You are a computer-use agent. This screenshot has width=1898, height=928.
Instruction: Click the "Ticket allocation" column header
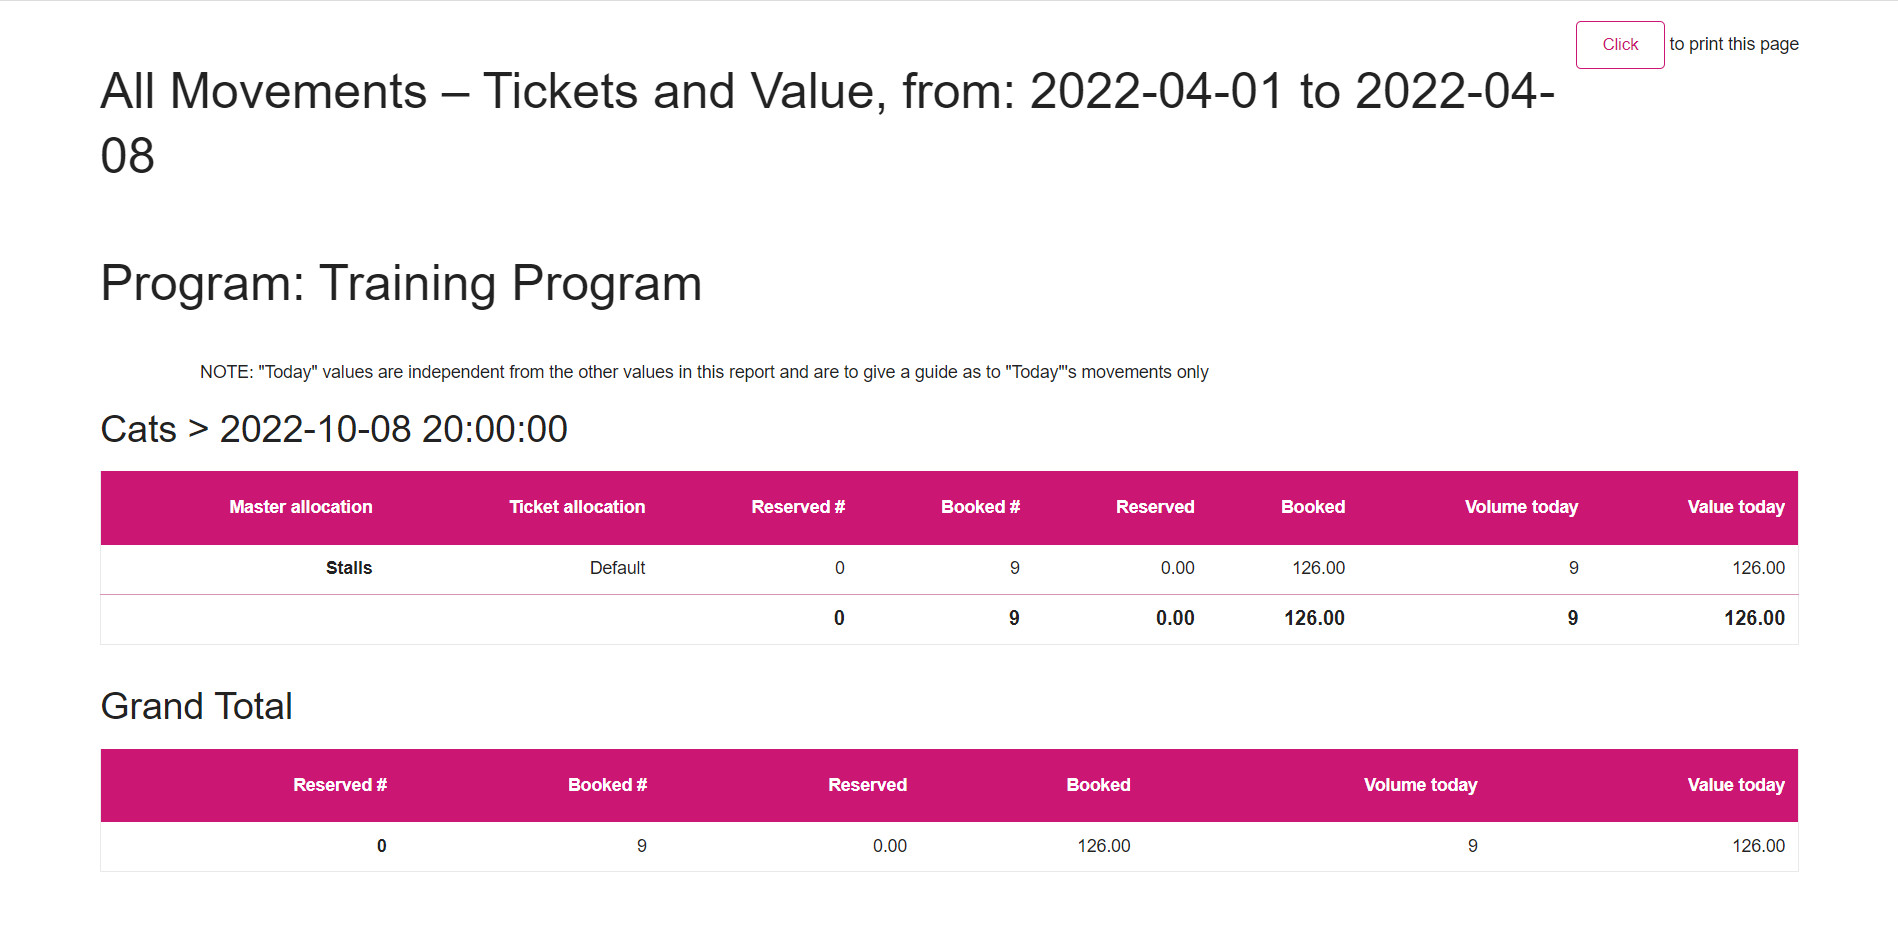coord(577,507)
